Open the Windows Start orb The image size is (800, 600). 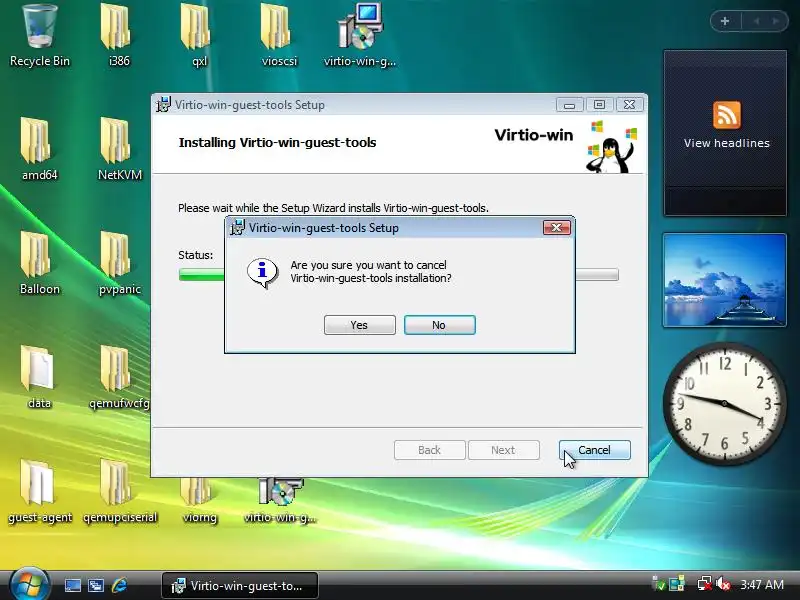tap(29, 585)
